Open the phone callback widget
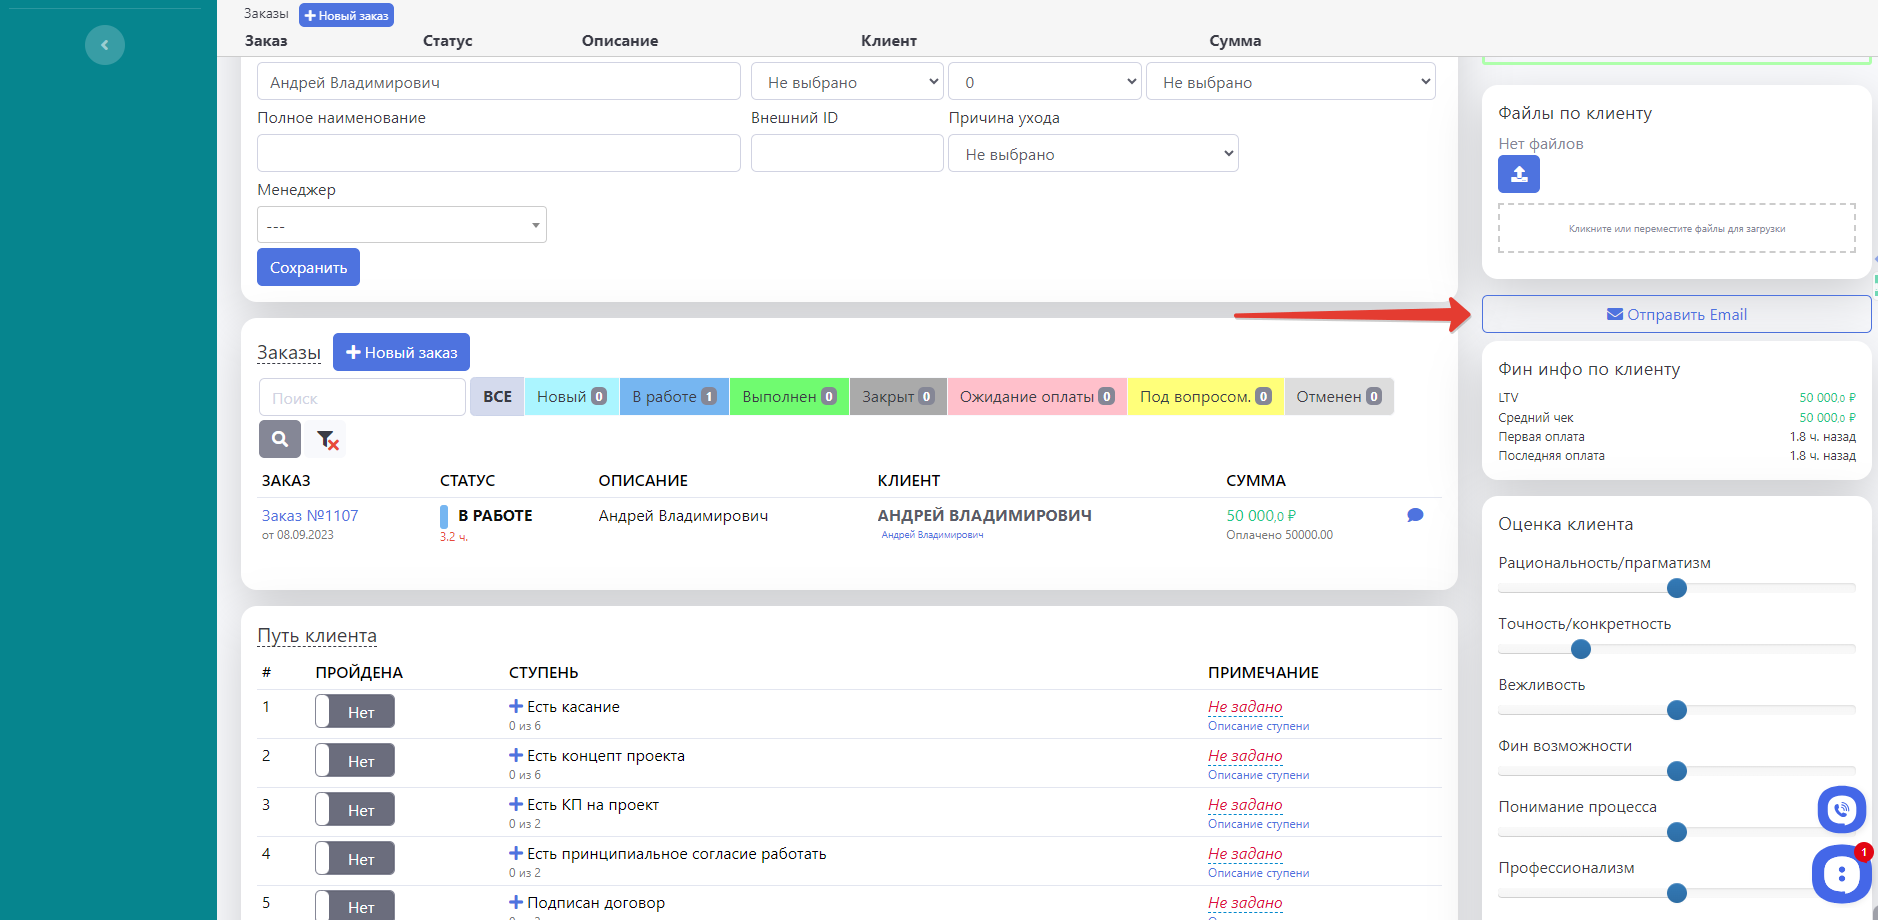Screen dimensions: 1878x920 click(1841, 810)
